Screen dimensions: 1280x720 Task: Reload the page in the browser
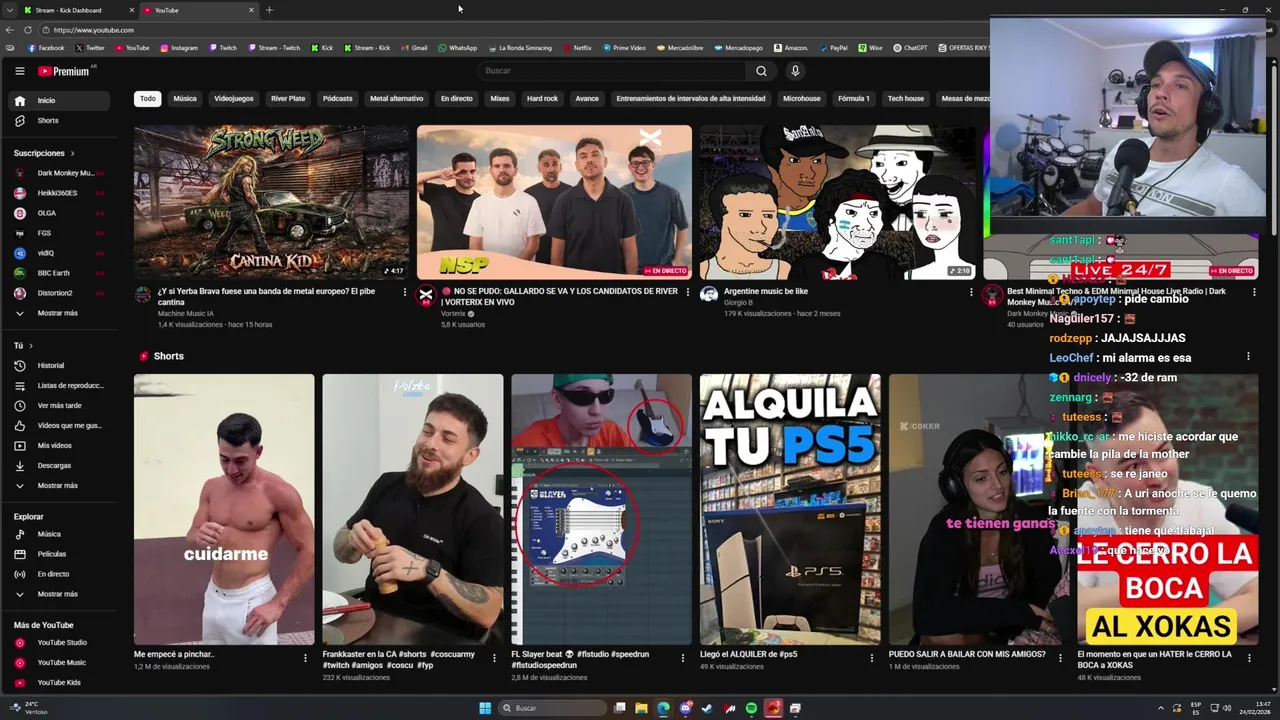click(29, 30)
